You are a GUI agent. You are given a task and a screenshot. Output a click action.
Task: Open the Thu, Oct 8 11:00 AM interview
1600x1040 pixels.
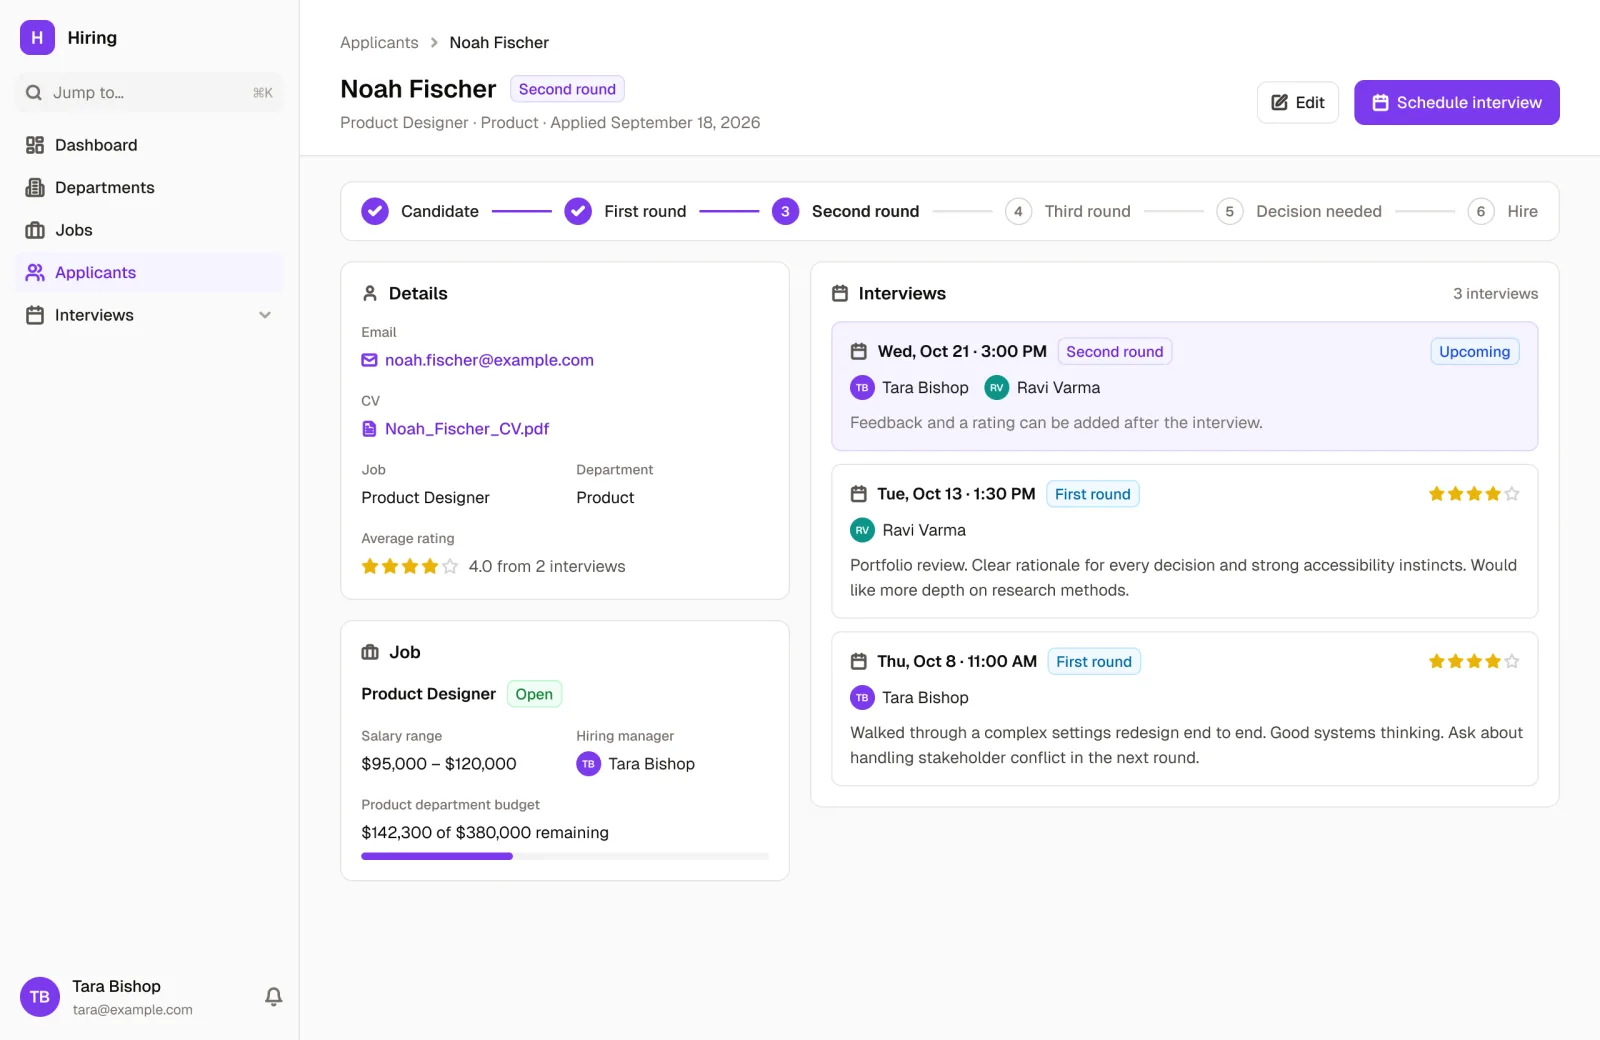1184,709
